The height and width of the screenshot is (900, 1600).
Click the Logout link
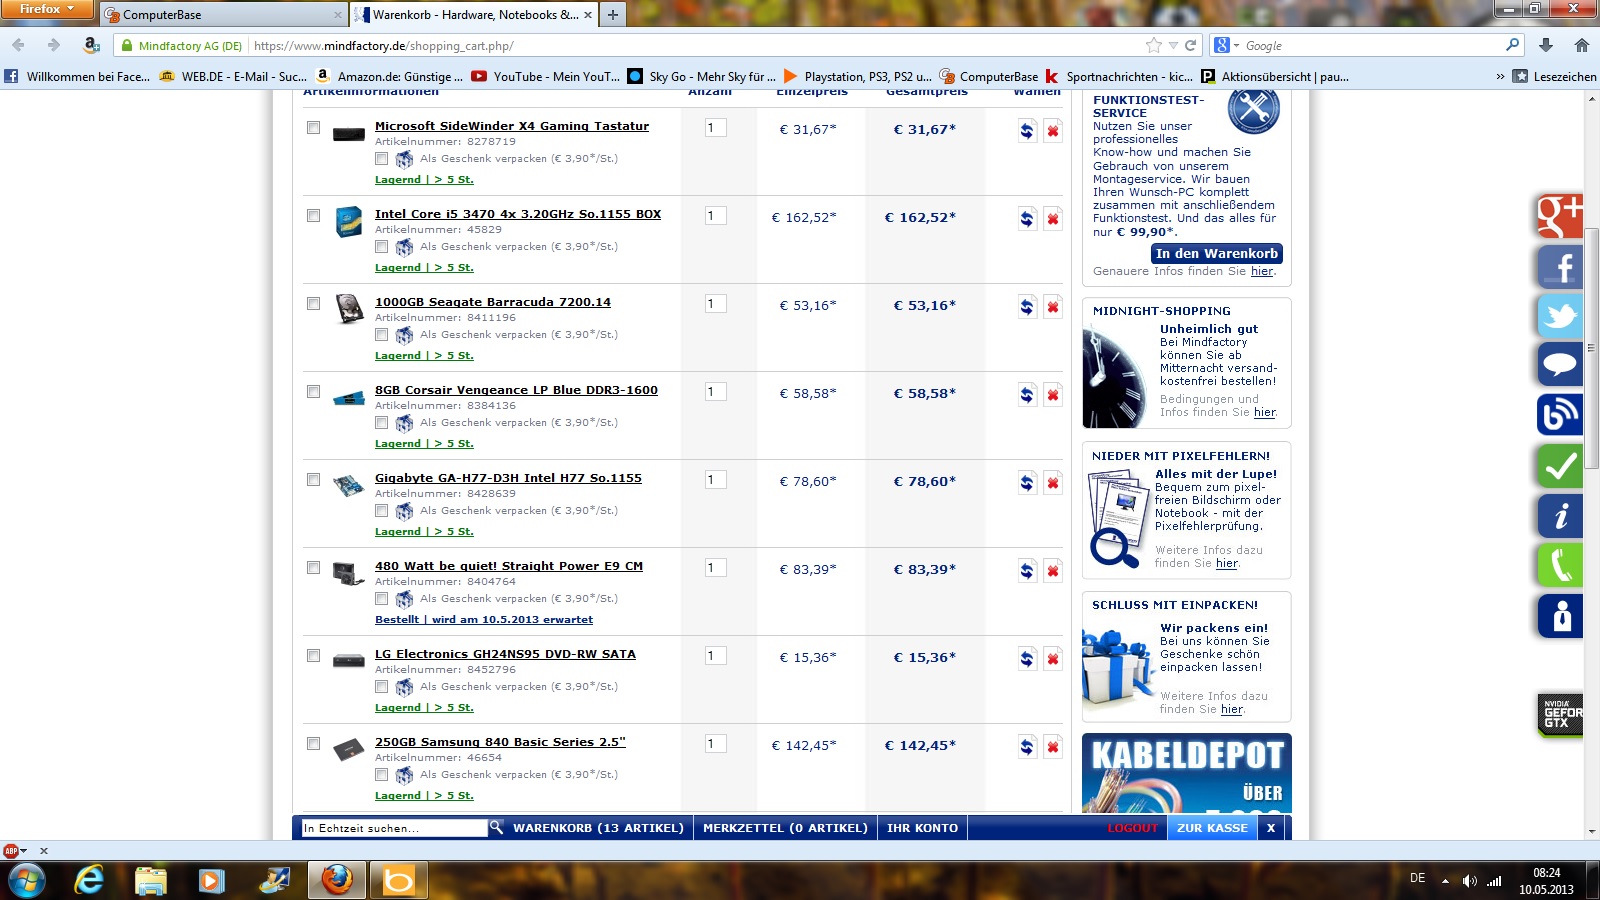coord(1132,828)
